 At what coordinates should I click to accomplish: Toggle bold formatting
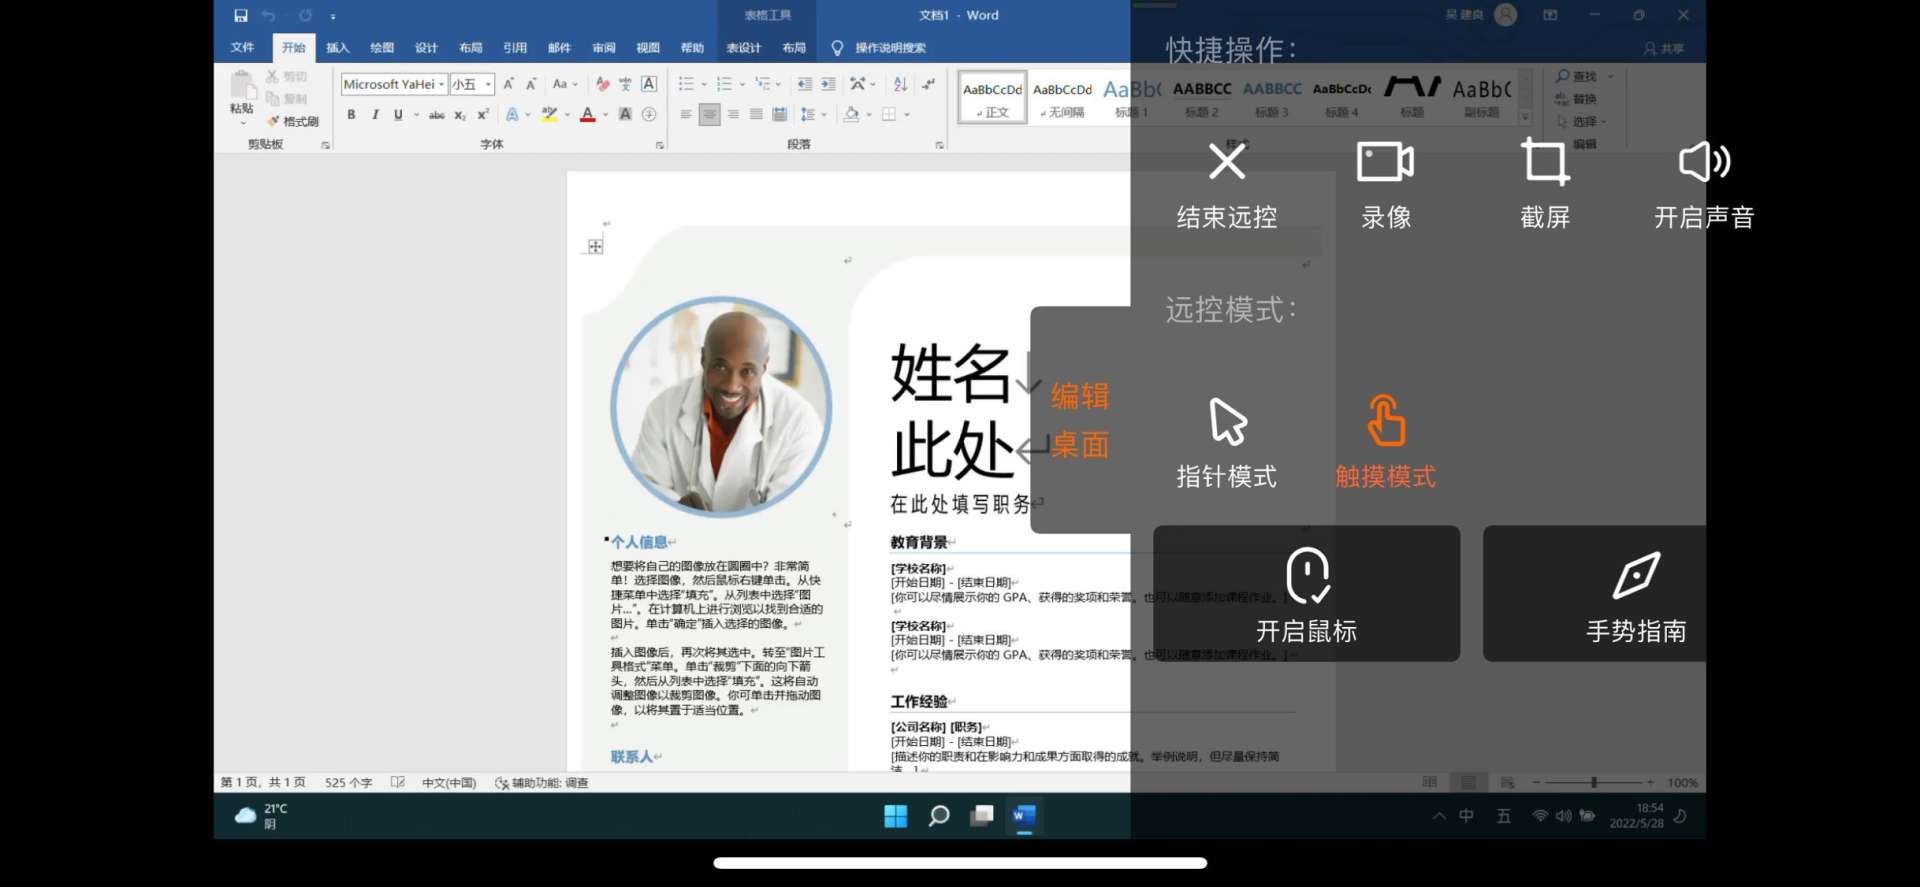click(351, 115)
